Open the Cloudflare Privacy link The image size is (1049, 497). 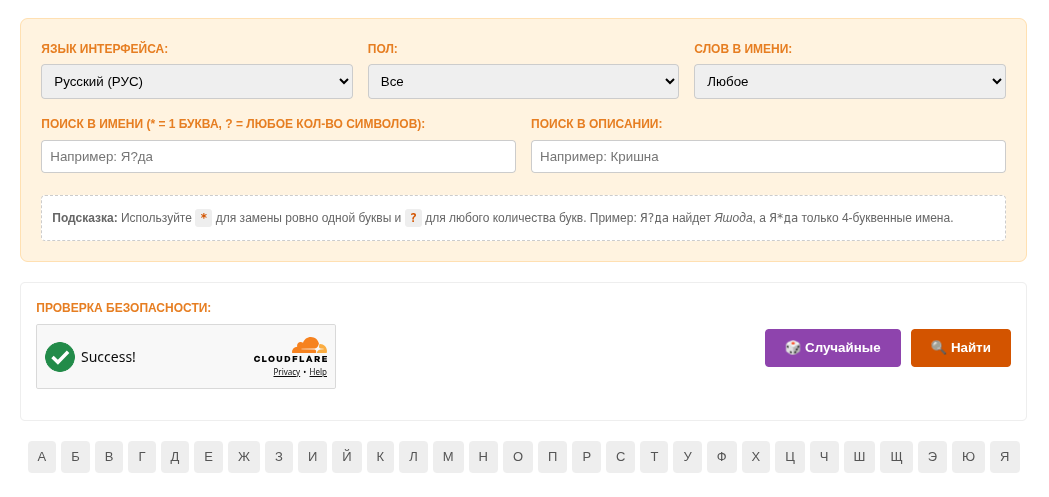(x=286, y=372)
